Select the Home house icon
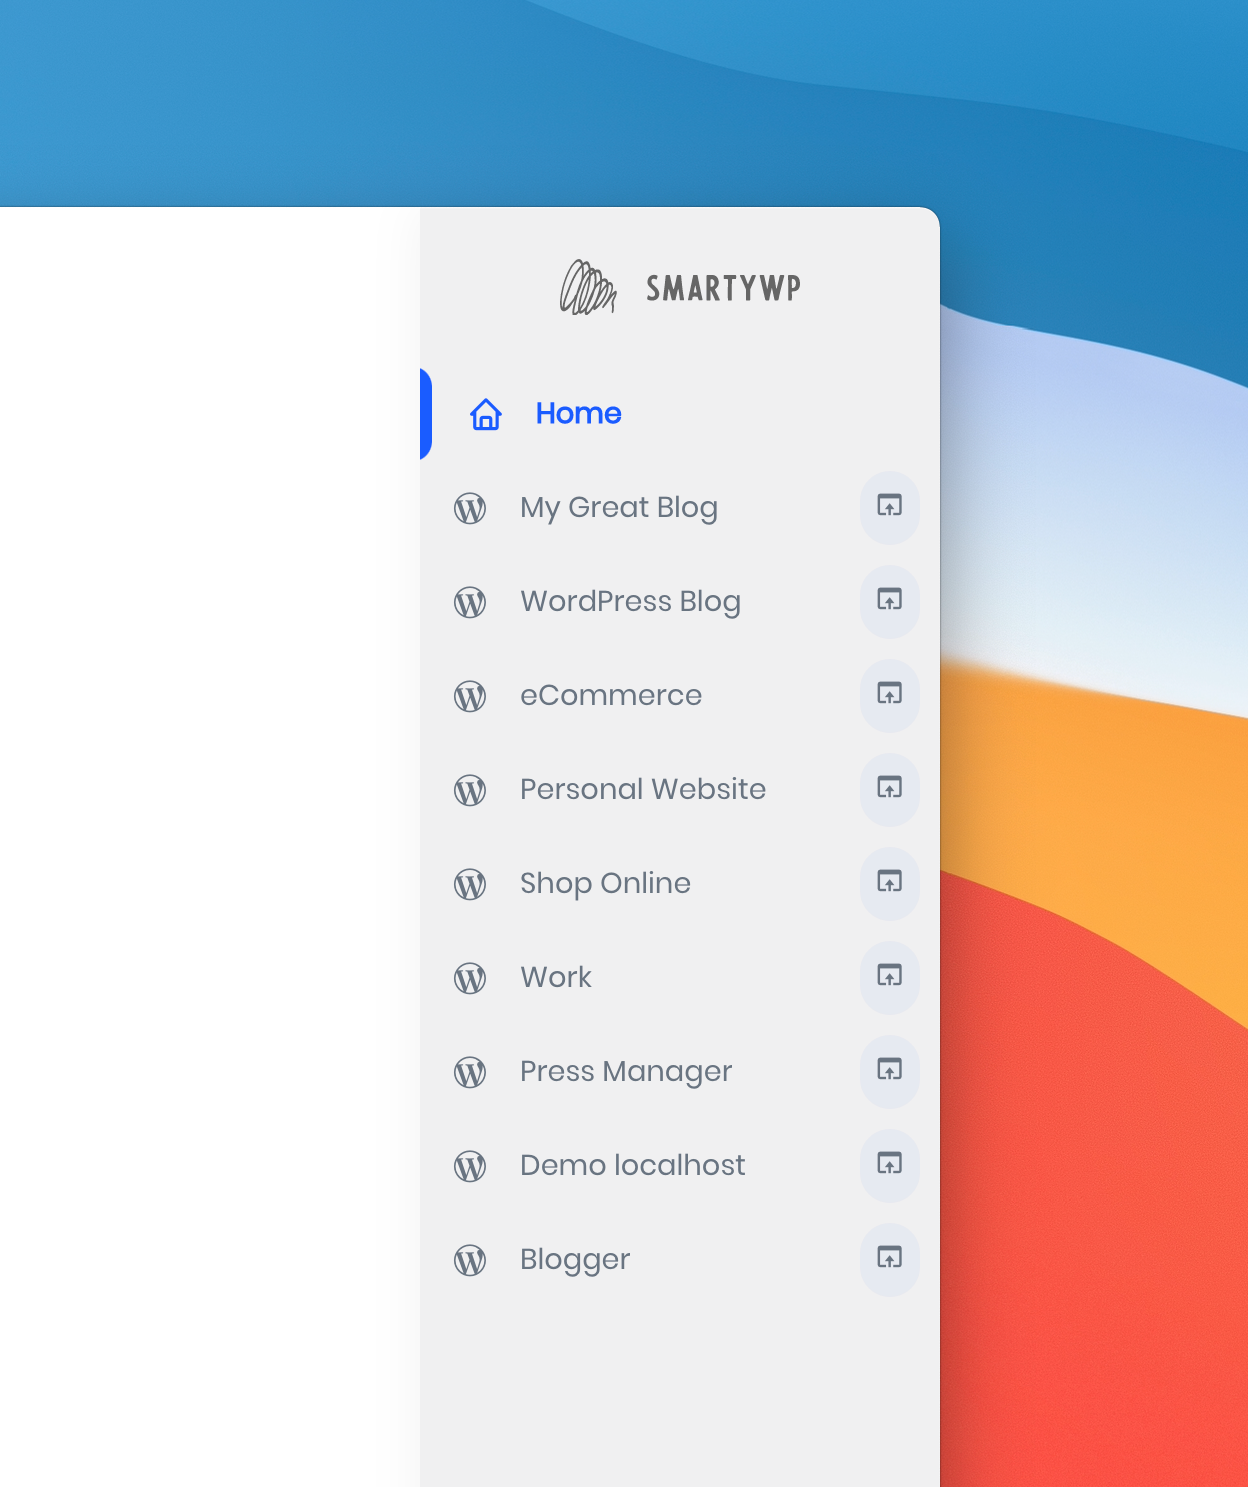 [485, 414]
